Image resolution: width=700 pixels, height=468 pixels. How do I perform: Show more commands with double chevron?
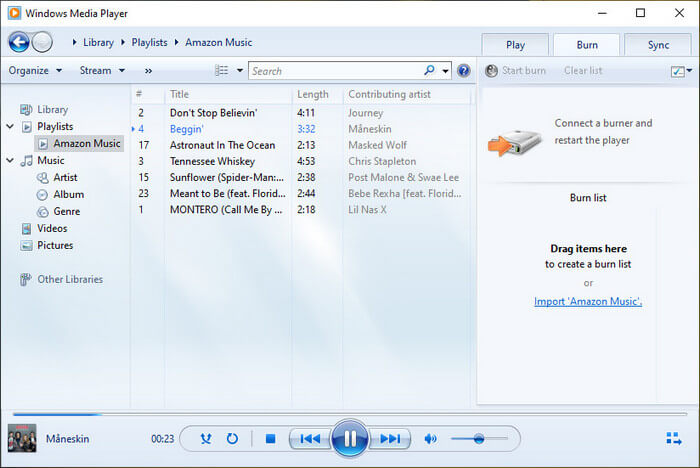(x=148, y=71)
